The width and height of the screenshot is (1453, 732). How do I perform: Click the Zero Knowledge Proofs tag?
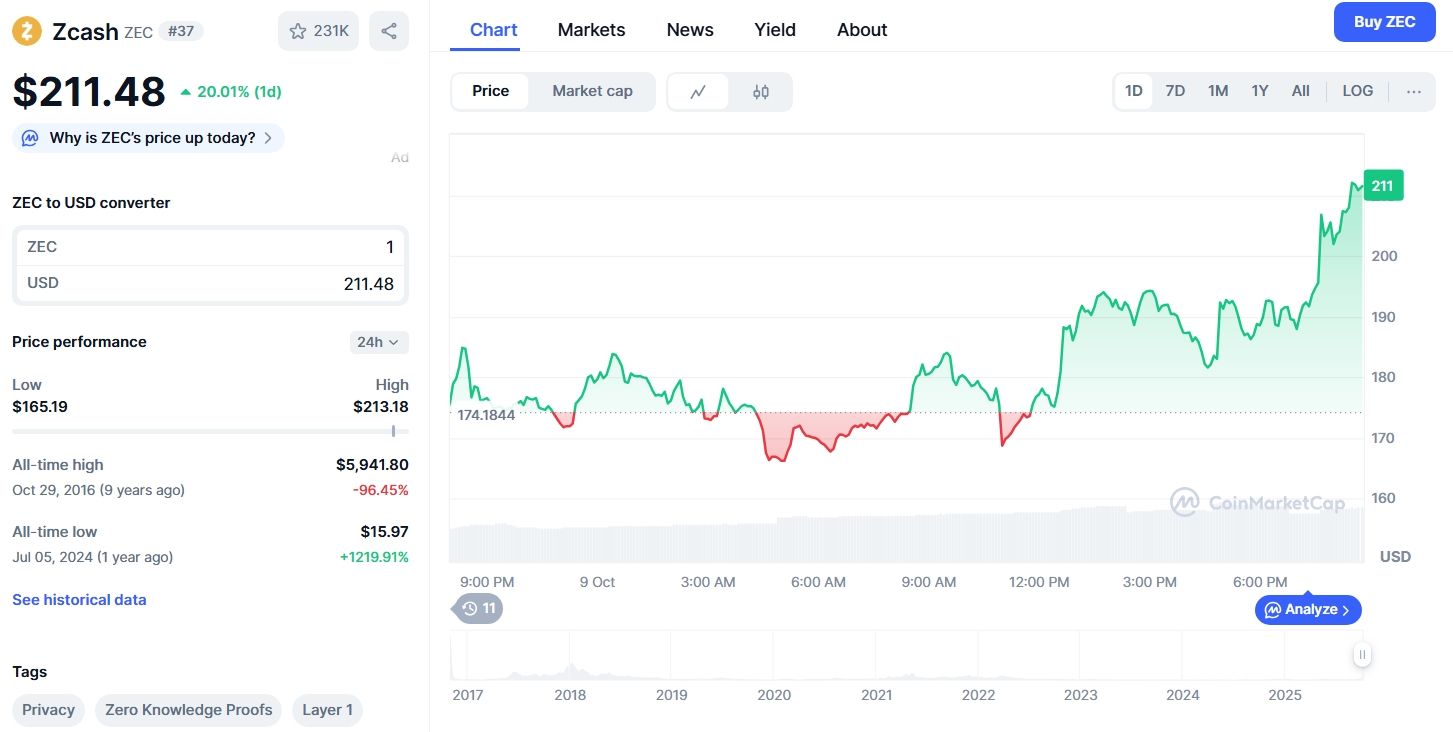click(x=189, y=710)
